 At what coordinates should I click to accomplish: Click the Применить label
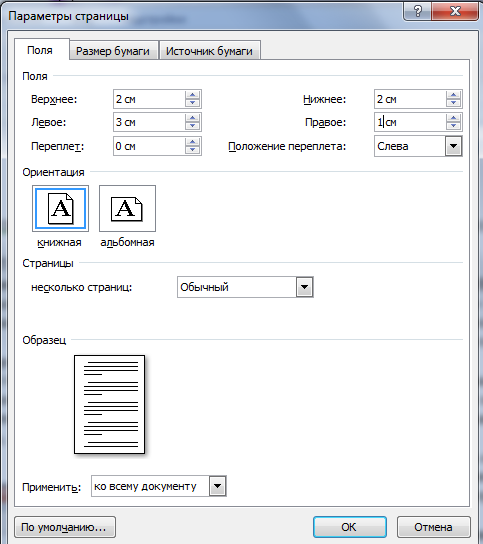tap(51, 487)
